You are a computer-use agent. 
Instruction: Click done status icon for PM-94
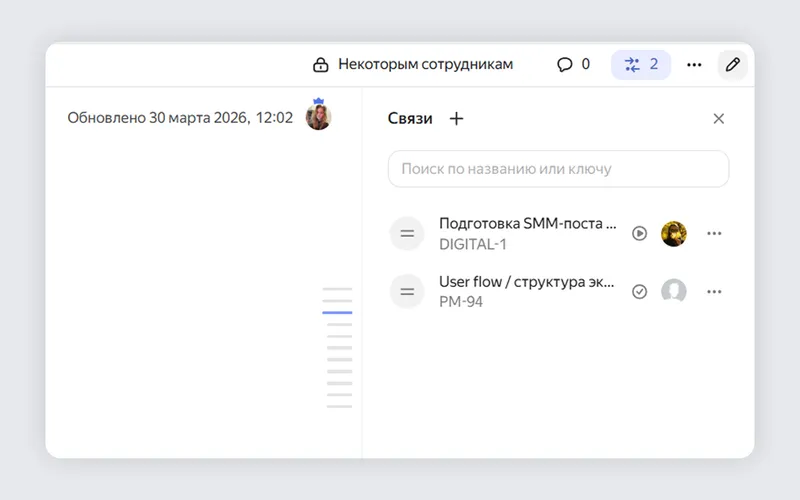click(639, 292)
